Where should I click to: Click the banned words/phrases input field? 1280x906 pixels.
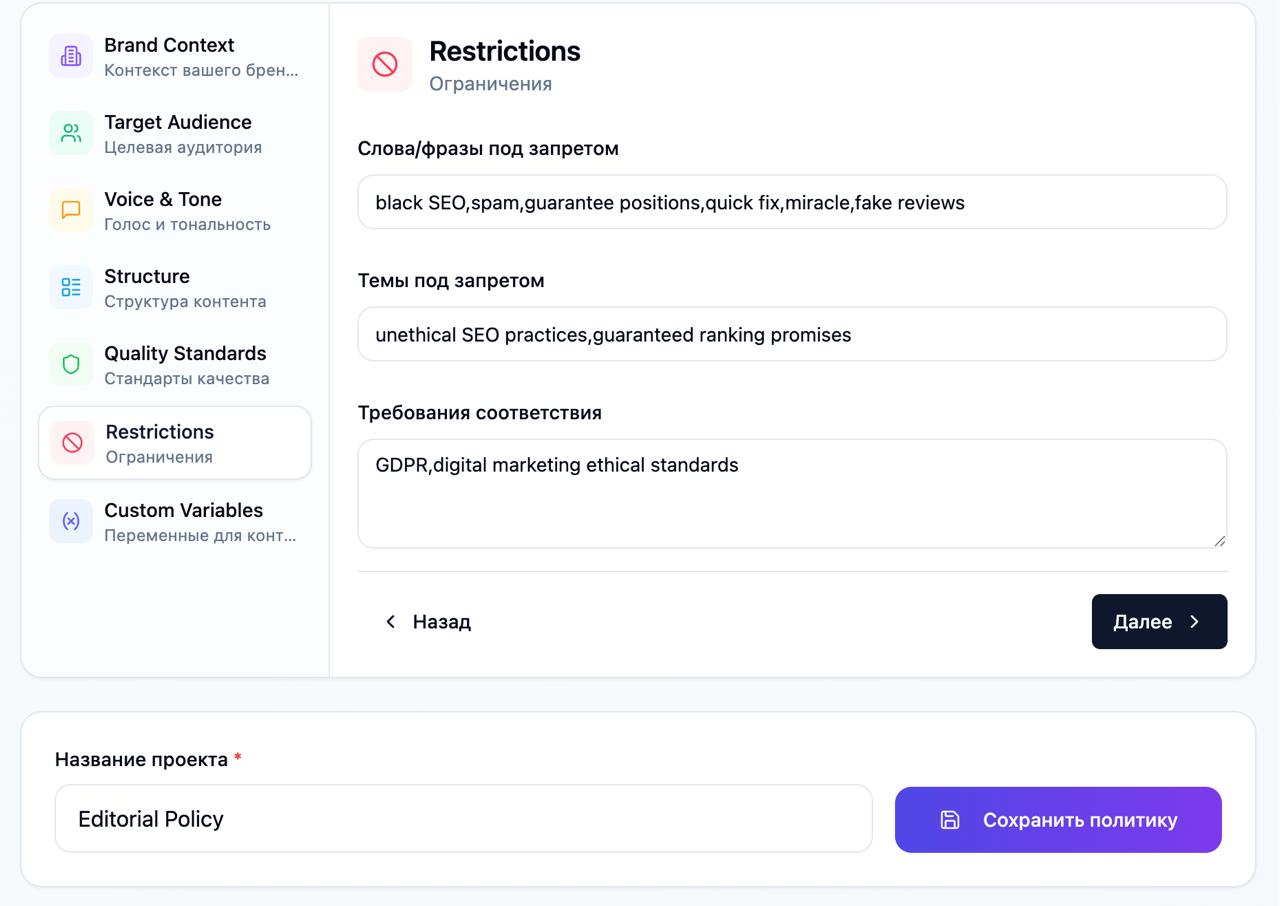(792, 203)
